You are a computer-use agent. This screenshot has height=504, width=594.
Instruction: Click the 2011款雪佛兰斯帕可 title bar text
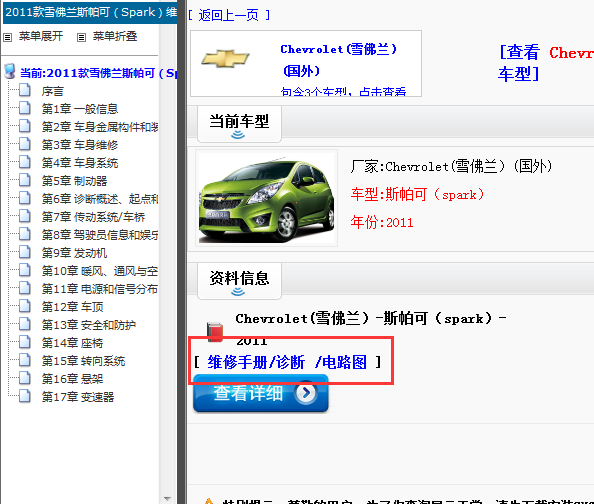91,12
